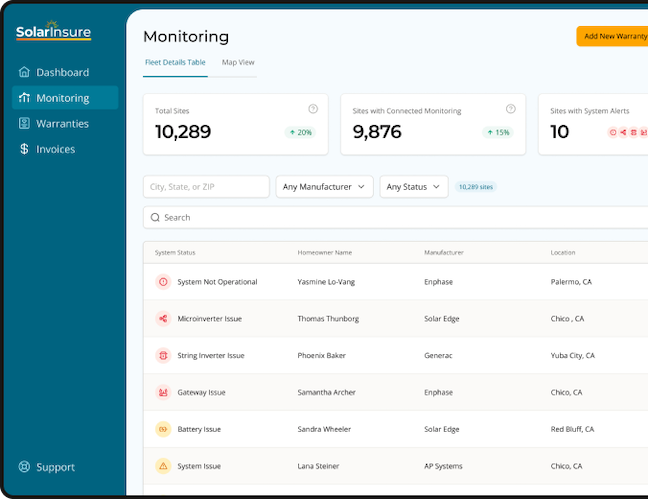648x499 pixels.
Task: Click Palermo, CA location cell
Action: click(x=571, y=282)
